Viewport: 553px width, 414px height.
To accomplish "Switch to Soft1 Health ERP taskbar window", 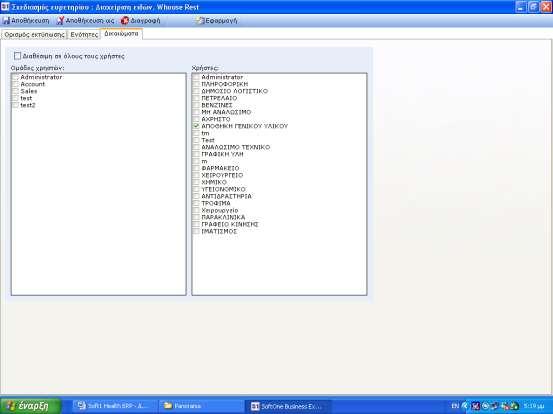I will pyautogui.click(x=114, y=406).
